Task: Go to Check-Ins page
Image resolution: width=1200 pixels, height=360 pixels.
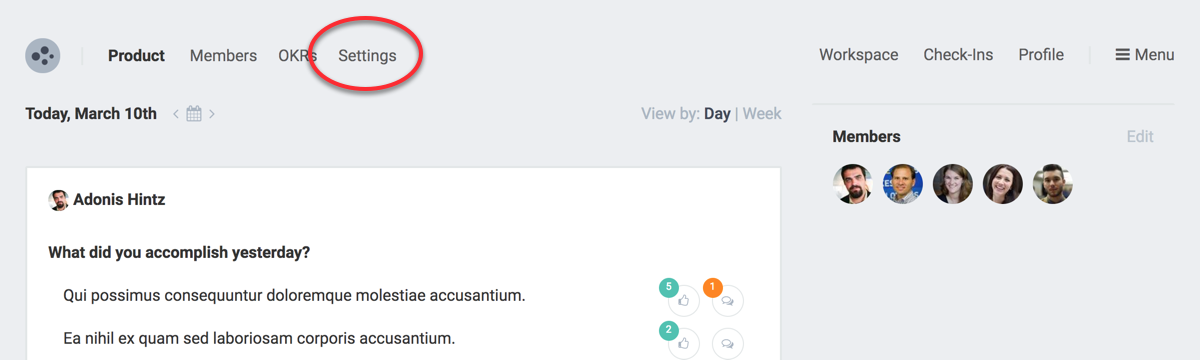Action: coord(958,55)
